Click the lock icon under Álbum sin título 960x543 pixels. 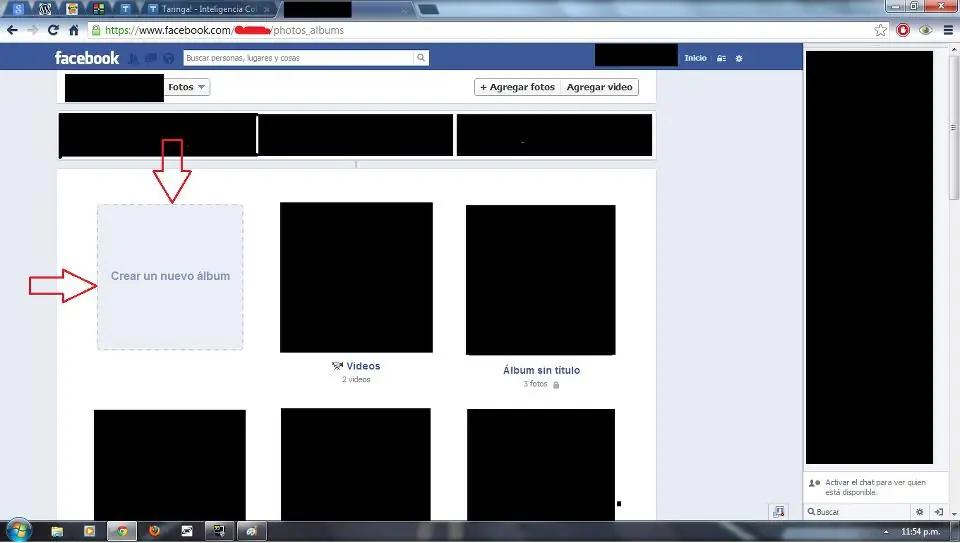[556, 385]
